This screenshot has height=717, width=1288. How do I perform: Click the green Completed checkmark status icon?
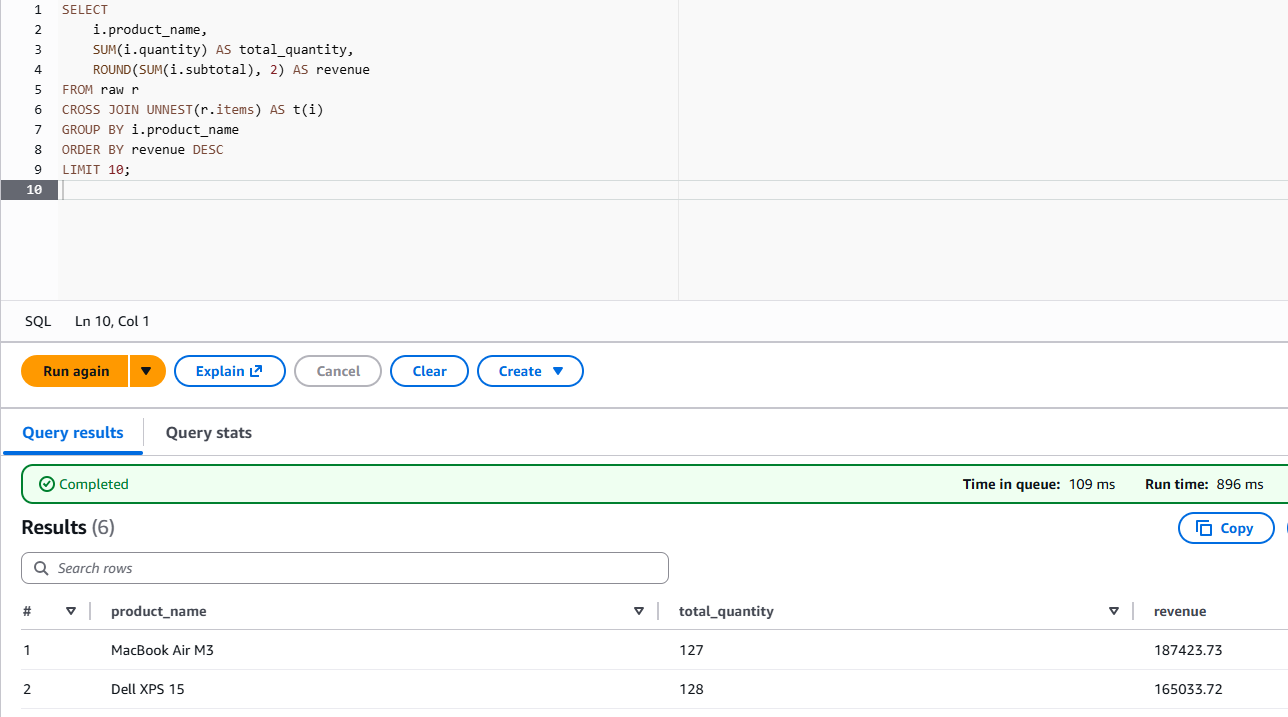click(46, 484)
